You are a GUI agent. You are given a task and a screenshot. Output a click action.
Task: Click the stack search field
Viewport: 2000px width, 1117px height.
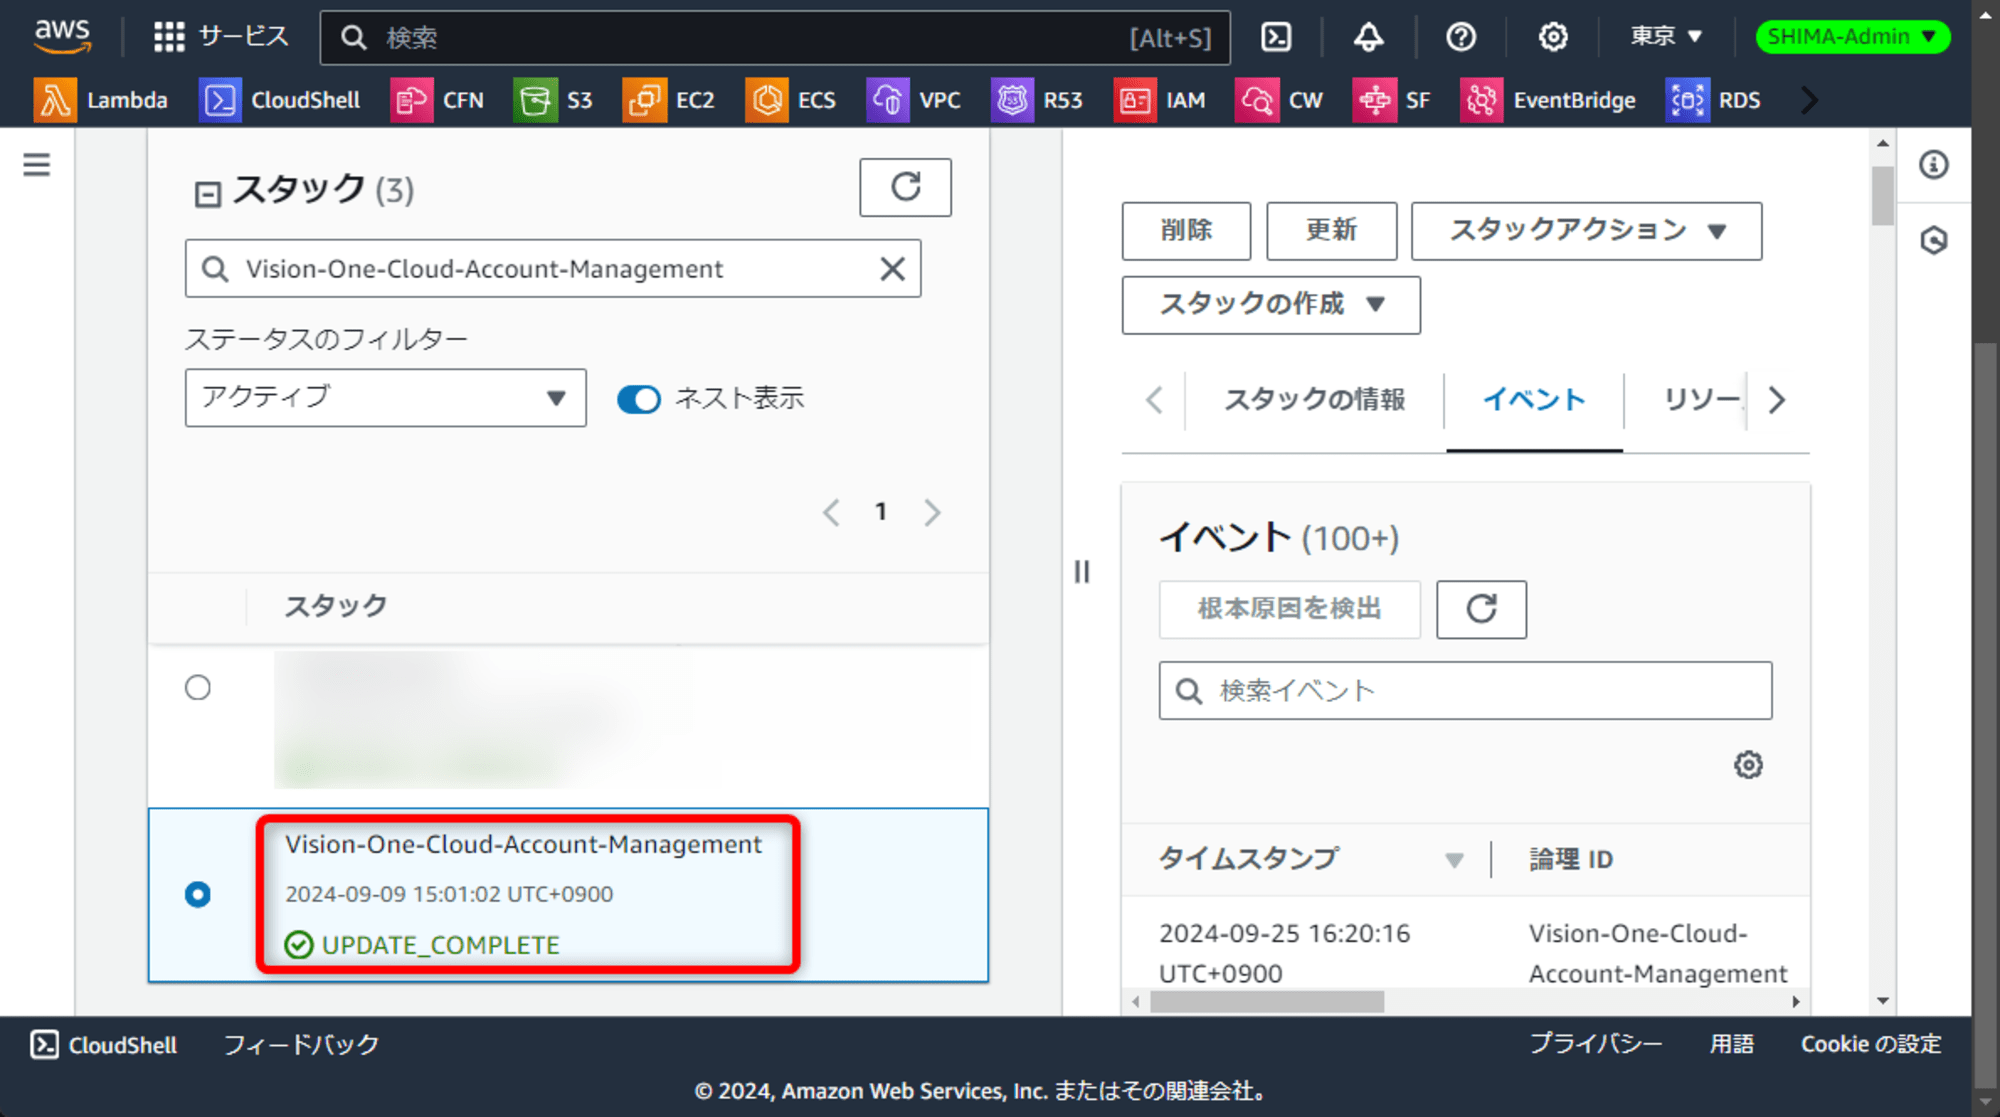click(x=552, y=268)
